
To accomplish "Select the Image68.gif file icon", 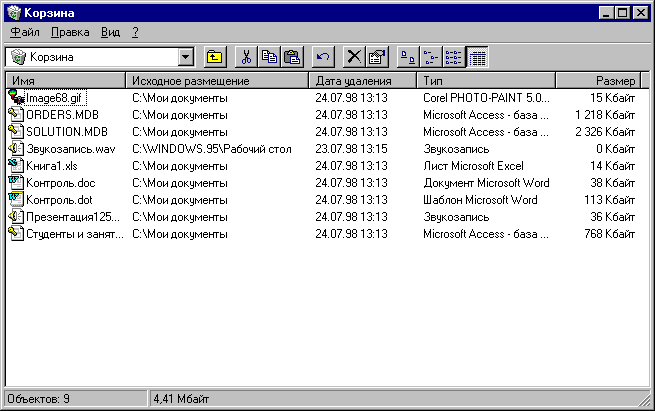I will (x=15, y=98).
